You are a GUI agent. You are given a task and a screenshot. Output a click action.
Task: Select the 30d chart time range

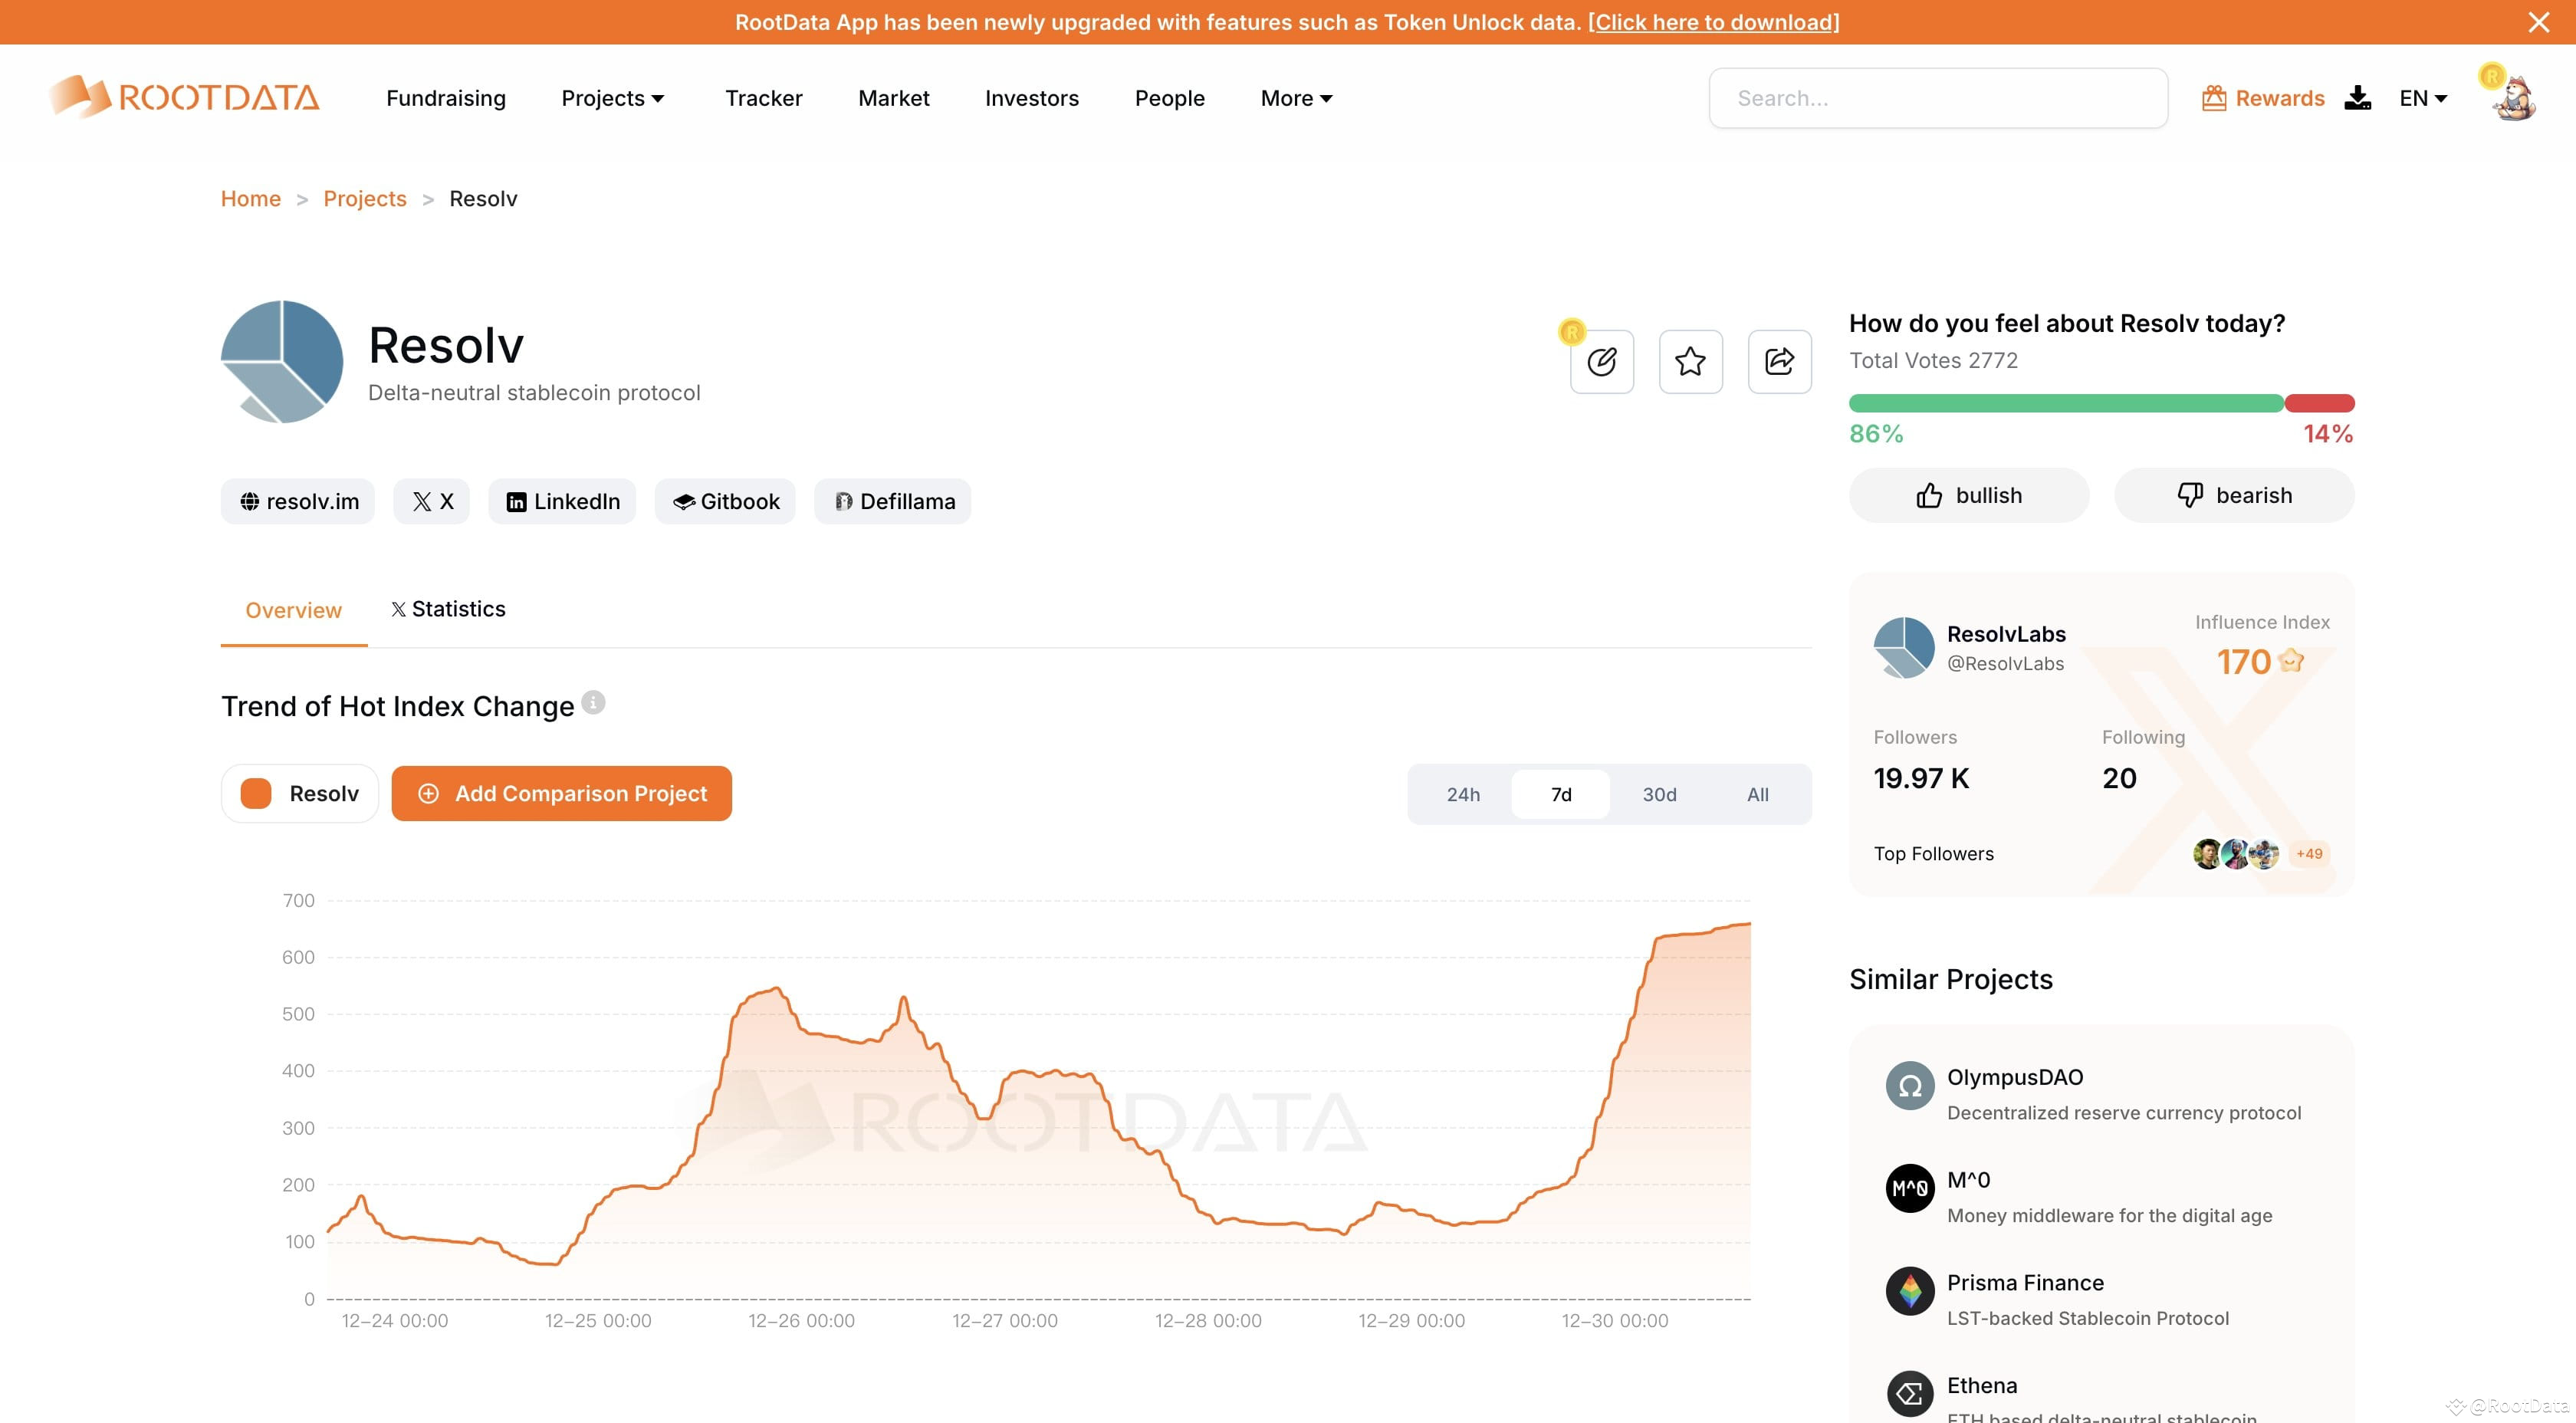click(x=1658, y=793)
